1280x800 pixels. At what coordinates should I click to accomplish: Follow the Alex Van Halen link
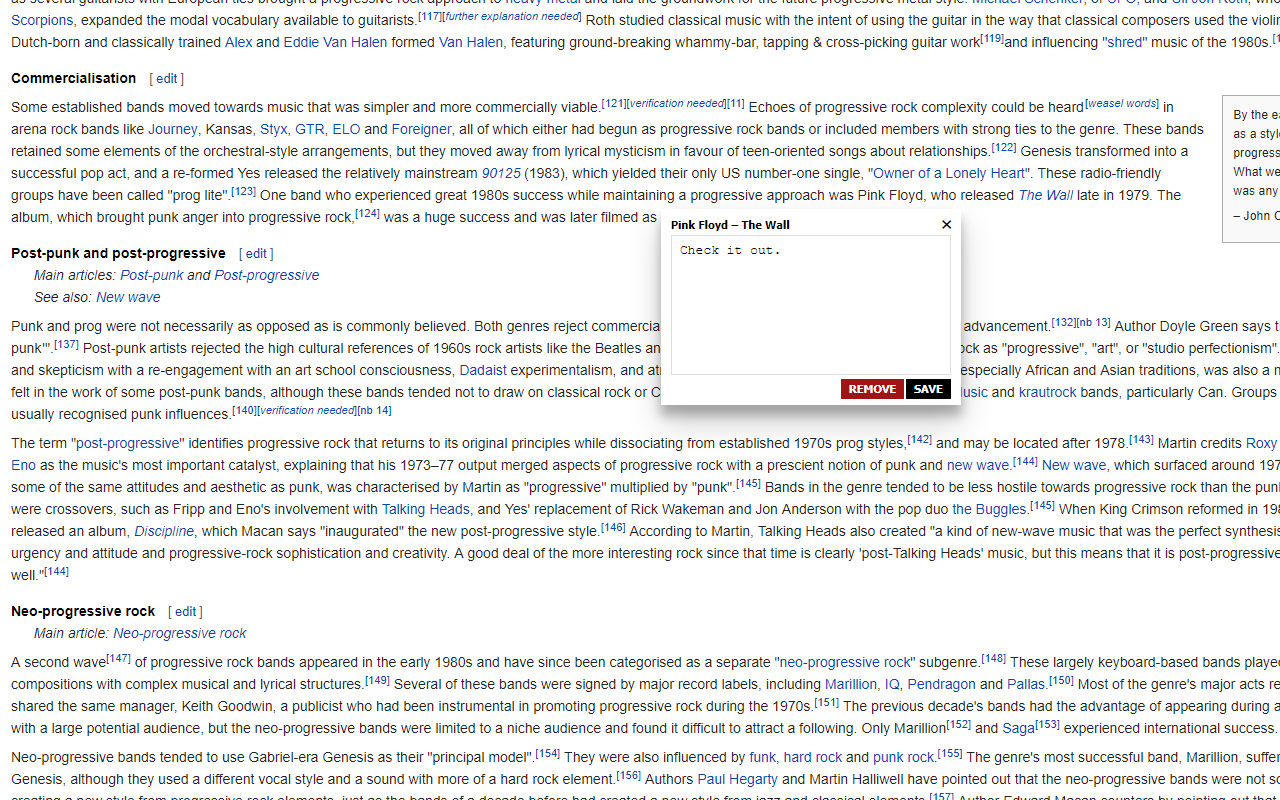(238, 42)
